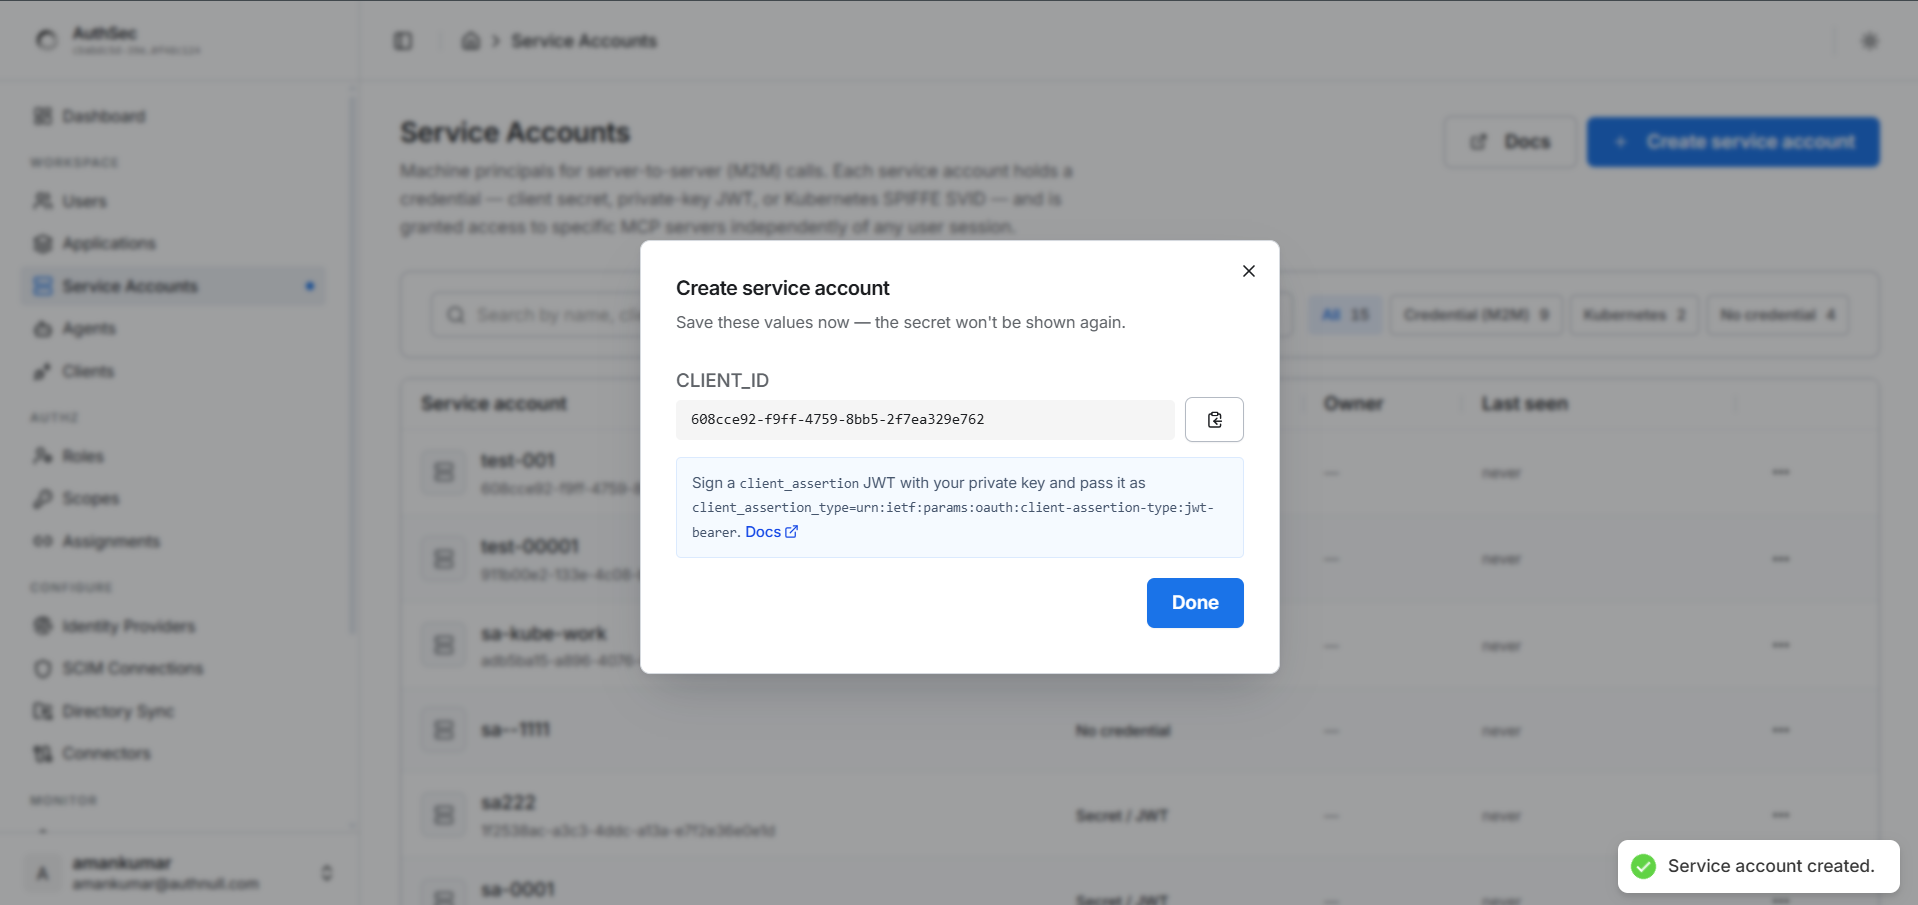Close the Create service account dialog
This screenshot has height=905, width=1918.
coord(1248,271)
